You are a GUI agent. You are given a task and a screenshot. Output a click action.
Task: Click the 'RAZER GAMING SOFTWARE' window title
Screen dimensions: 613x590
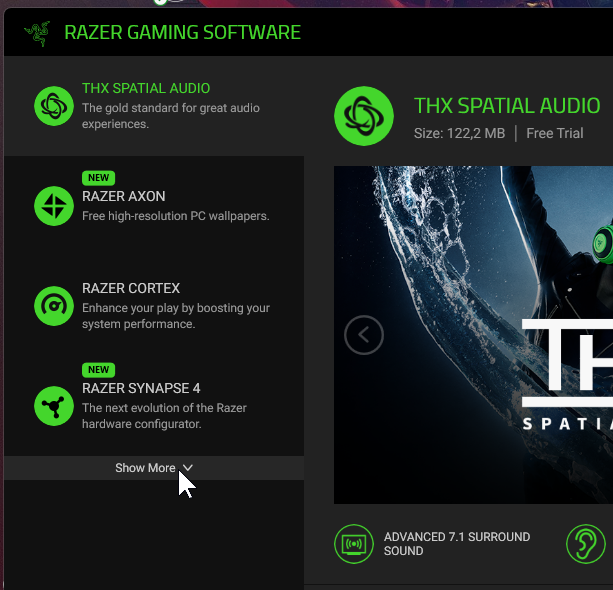[183, 32]
